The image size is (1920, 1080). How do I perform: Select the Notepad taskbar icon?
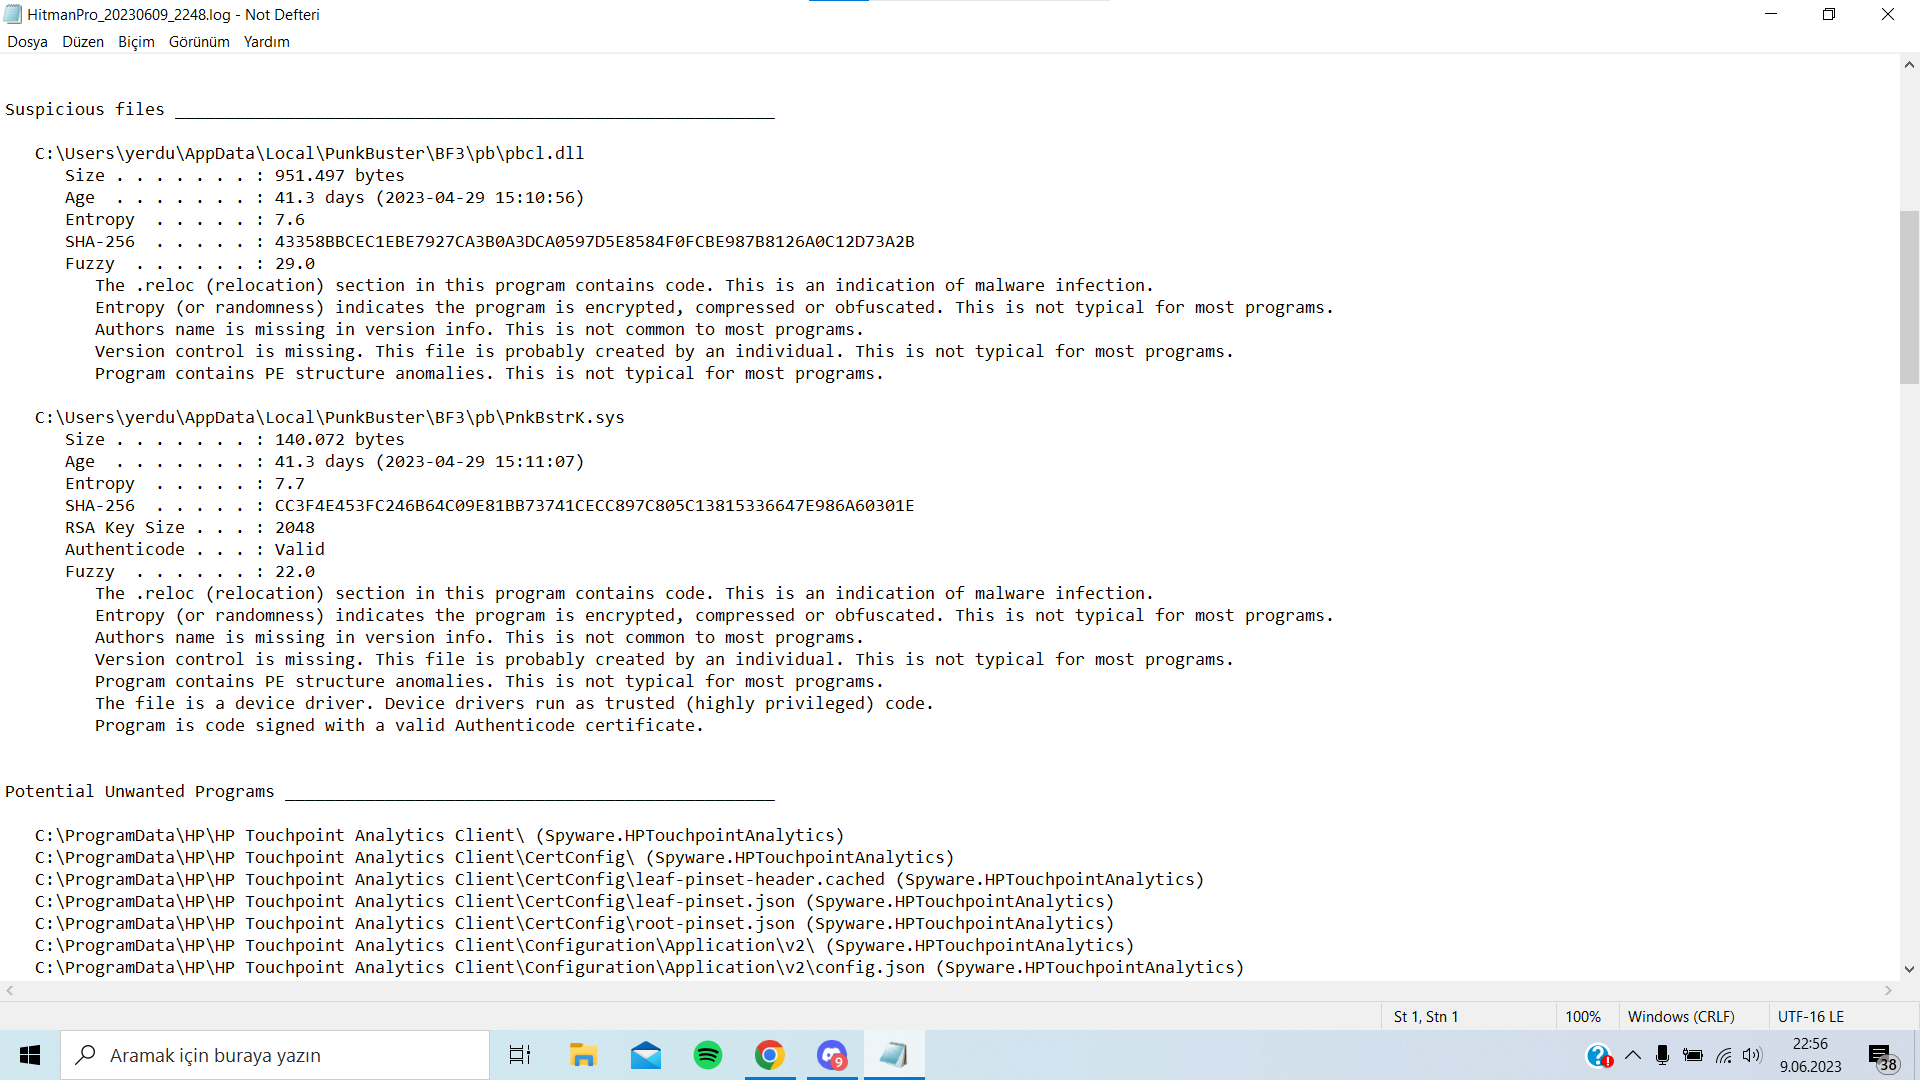(x=894, y=1055)
